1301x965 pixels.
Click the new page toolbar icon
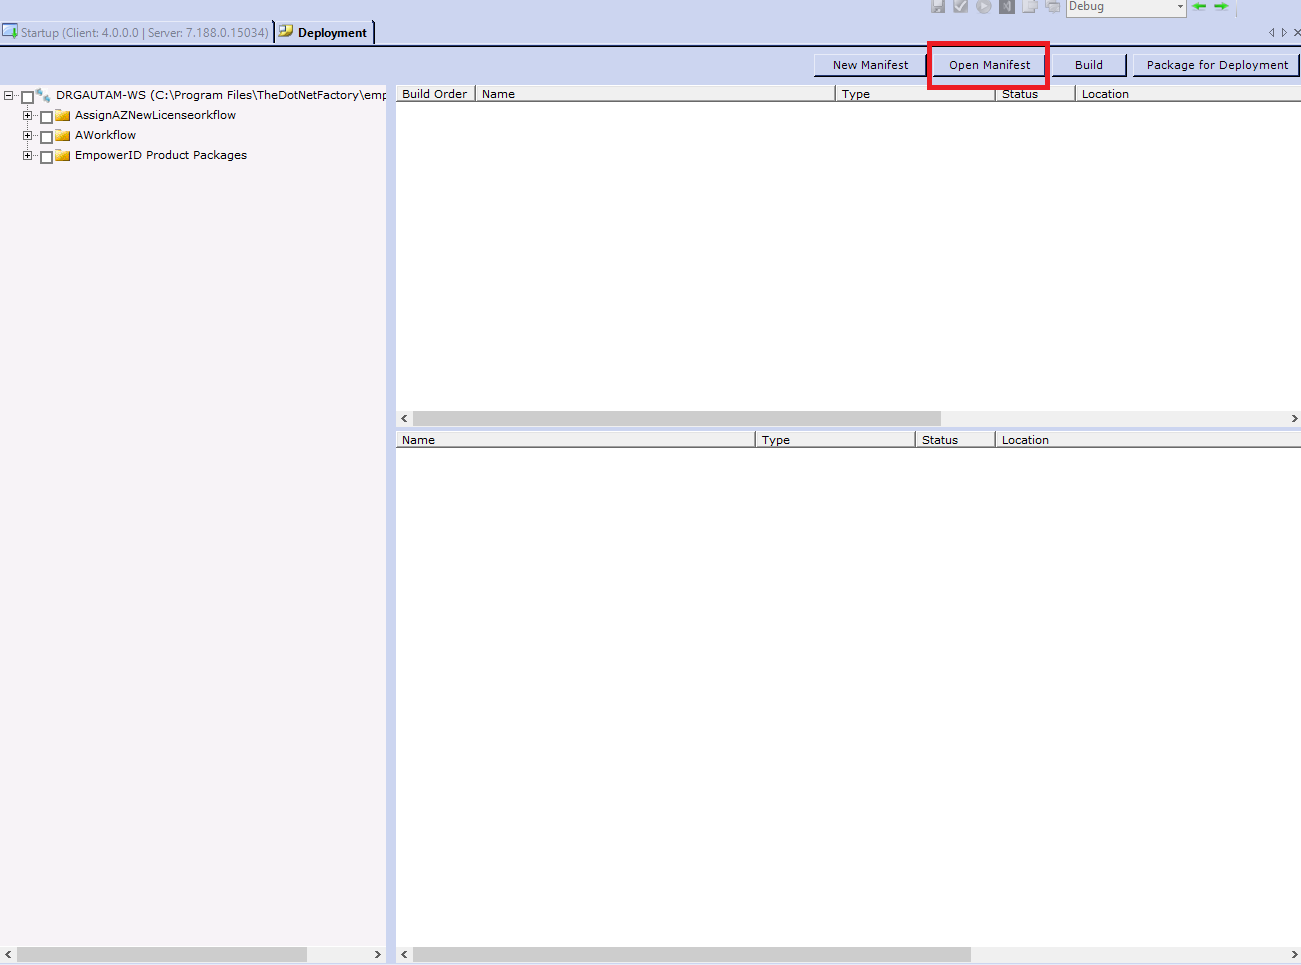point(1030,6)
